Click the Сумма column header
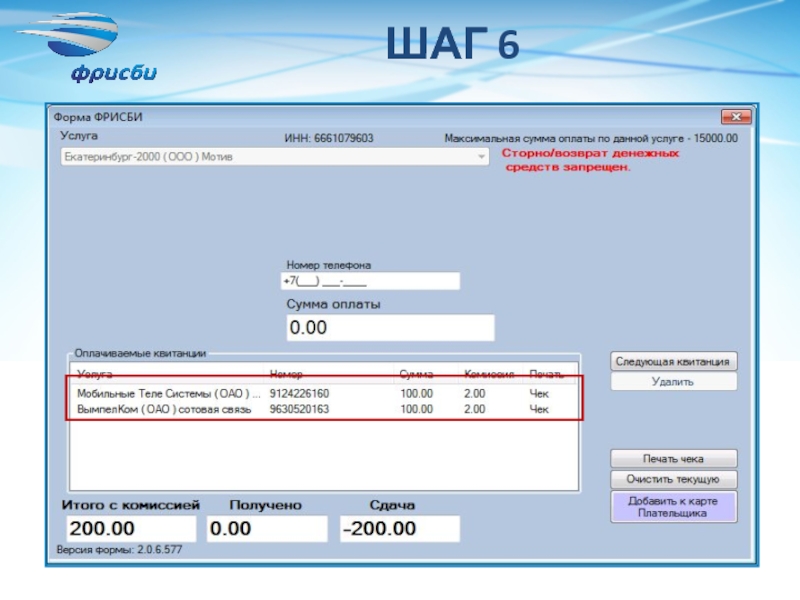This screenshot has width=800, height=600. coord(426,374)
